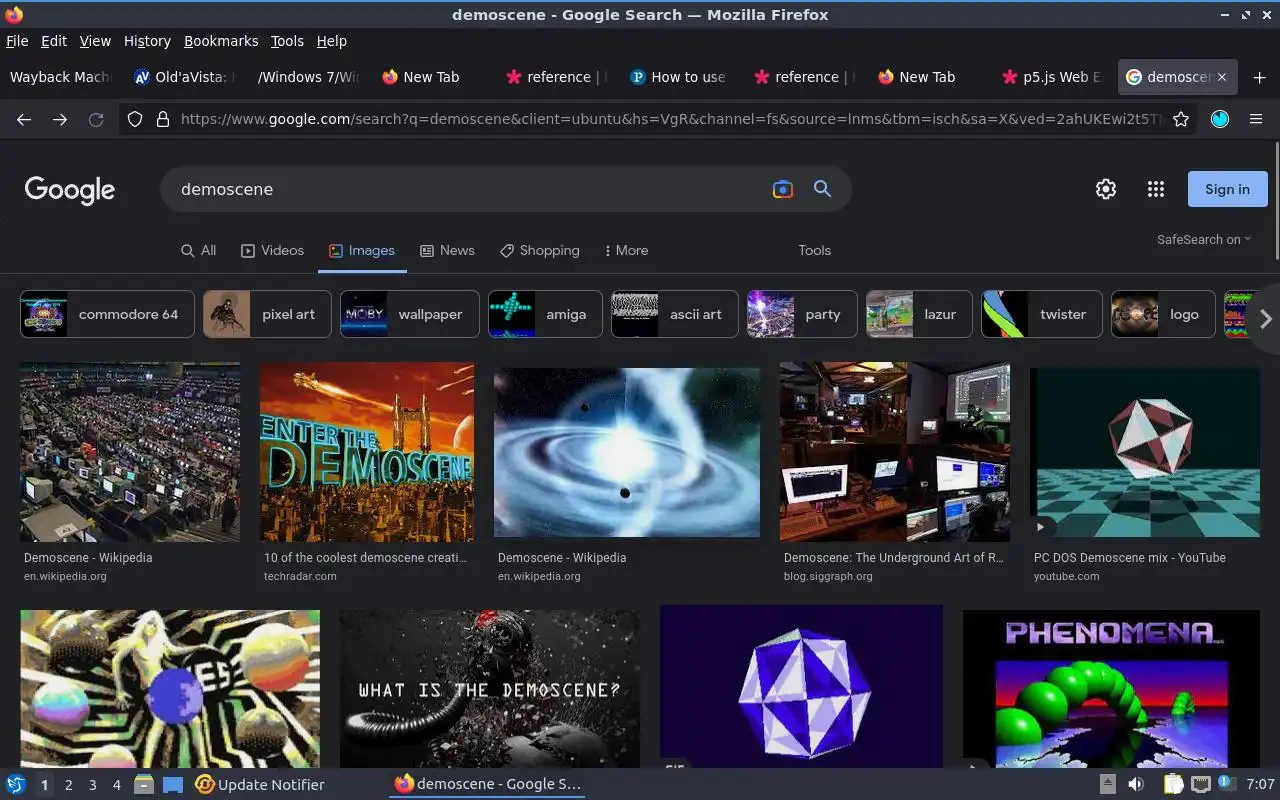Reload the page with the refresh icon
Screen dimensions: 1280x800
click(x=96, y=119)
